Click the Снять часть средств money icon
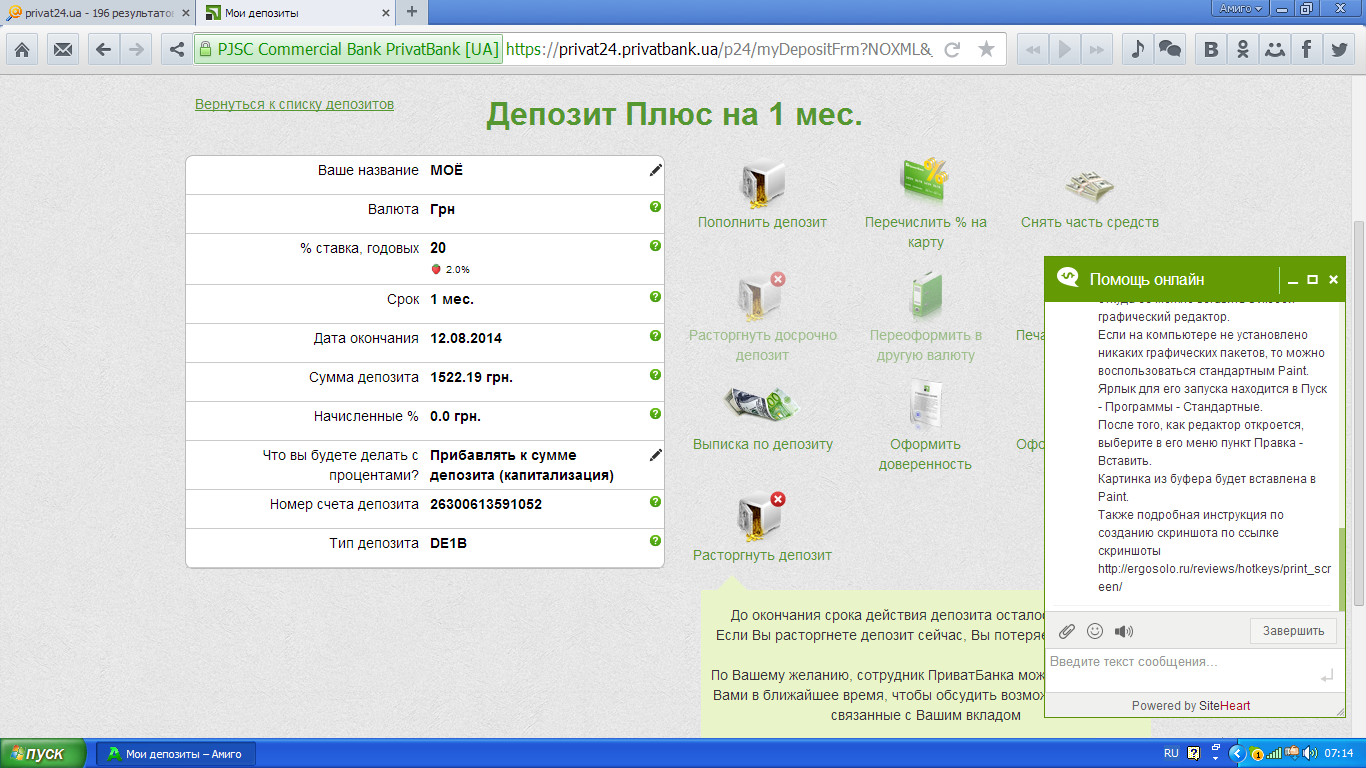The height and width of the screenshot is (768, 1366). [1089, 186]
